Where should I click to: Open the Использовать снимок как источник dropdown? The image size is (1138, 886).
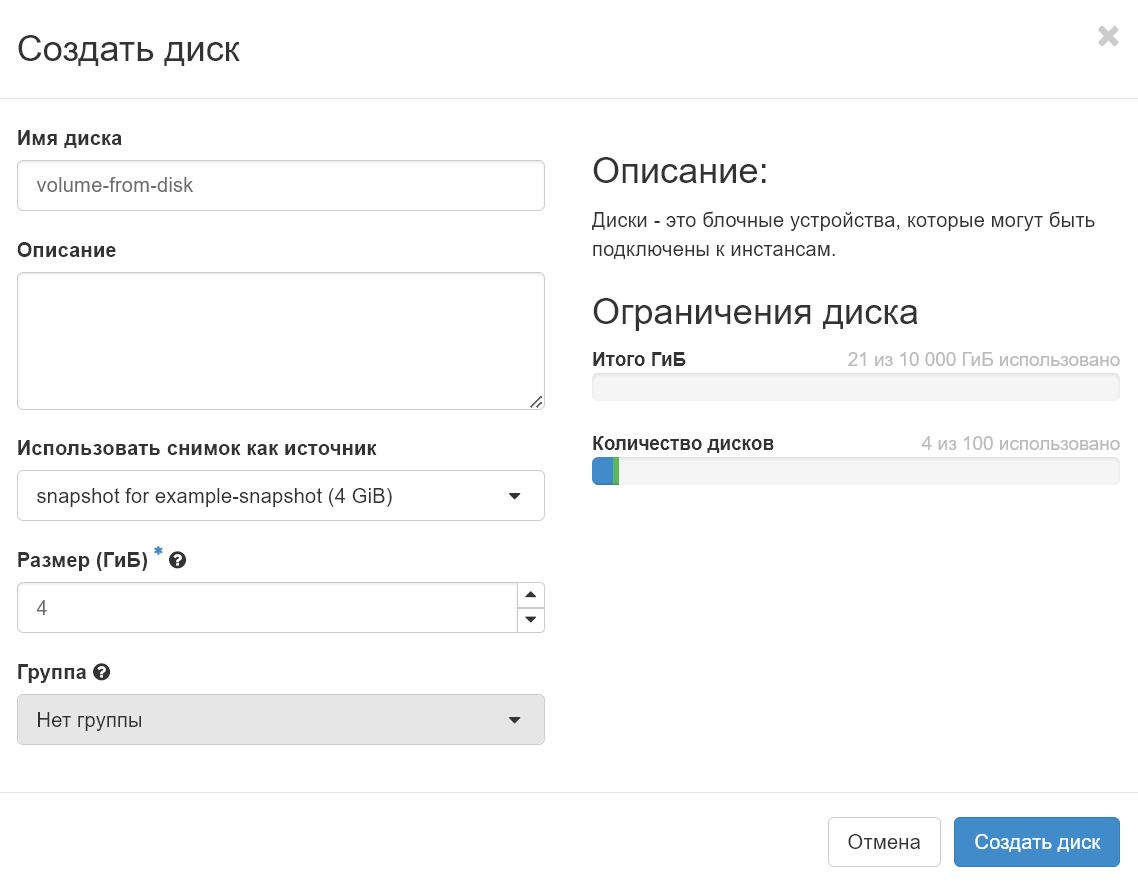(x=280, y=495)
